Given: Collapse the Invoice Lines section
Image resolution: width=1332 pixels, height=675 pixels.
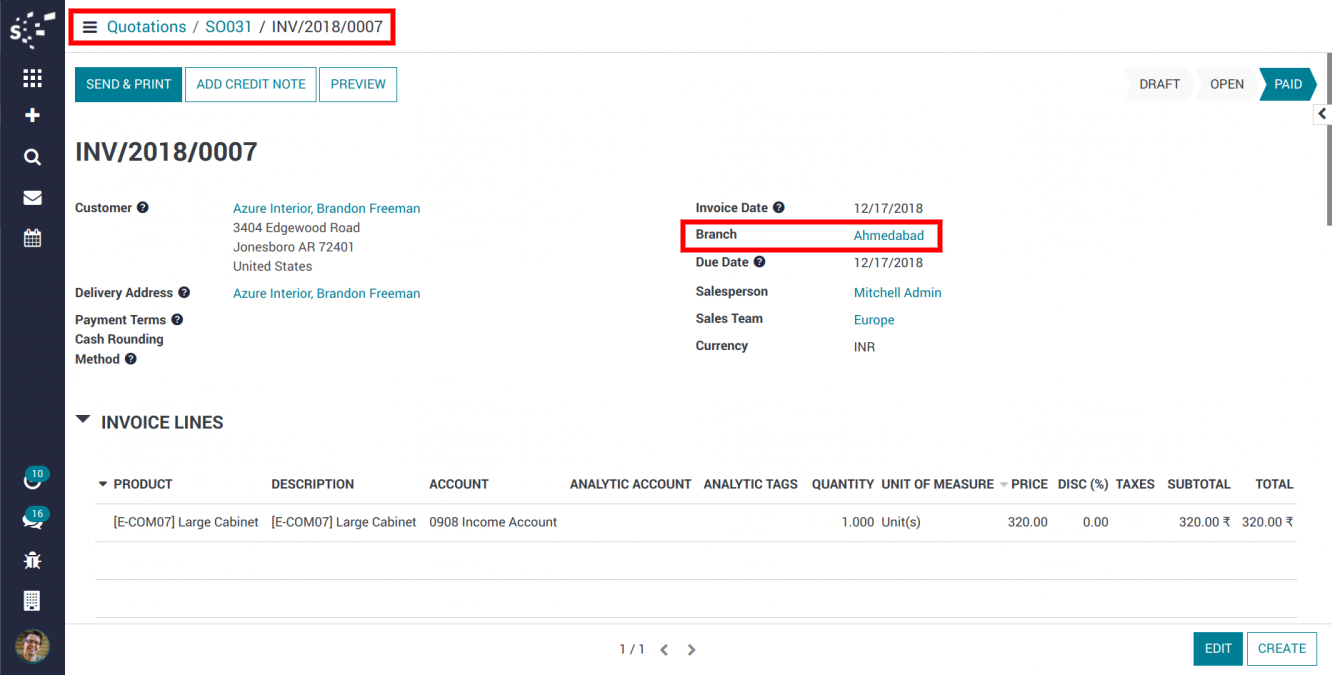Looking at the screenshot, I should click(83, 421).
